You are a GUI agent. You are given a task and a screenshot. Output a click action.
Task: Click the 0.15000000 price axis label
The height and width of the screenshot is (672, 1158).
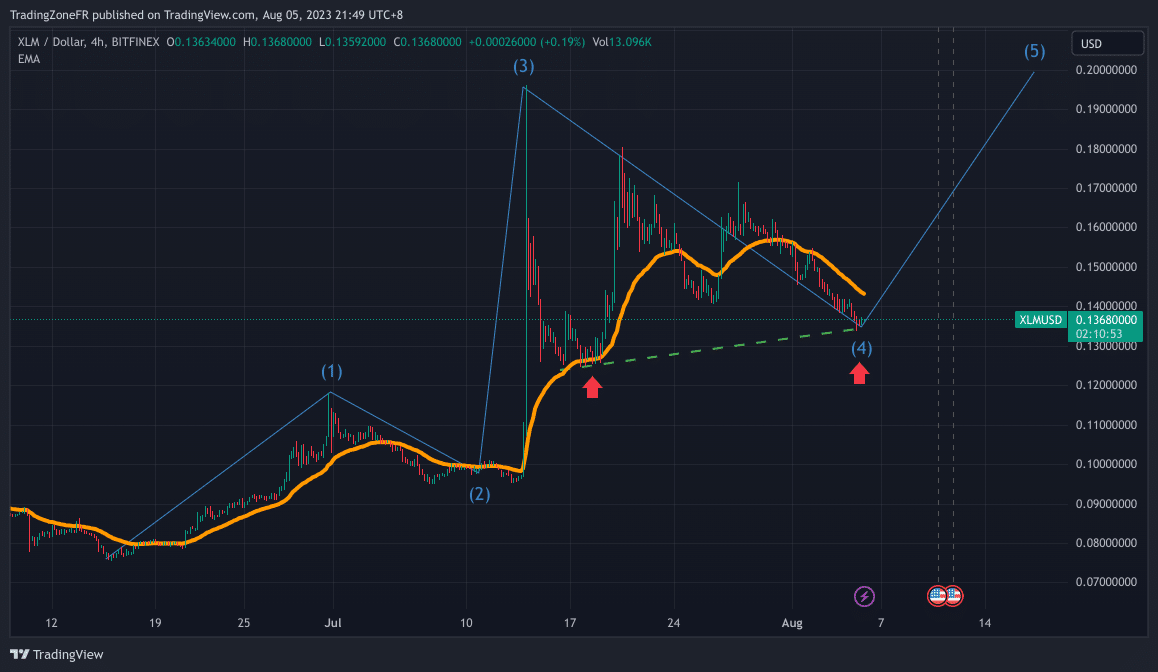tap(1106, 267)
